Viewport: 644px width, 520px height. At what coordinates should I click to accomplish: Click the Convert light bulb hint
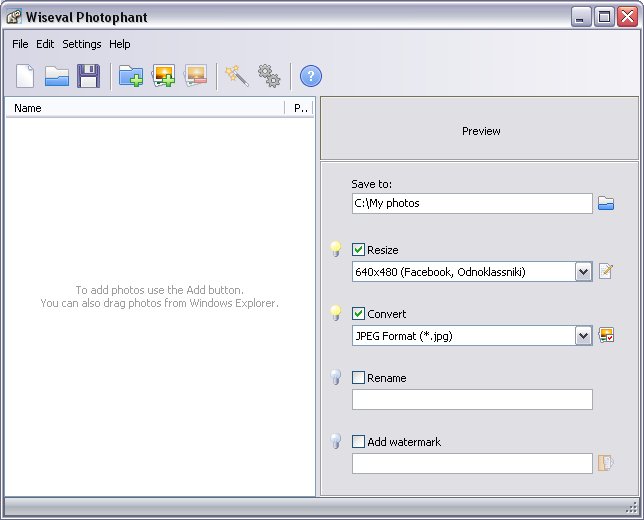pos(336,313)
